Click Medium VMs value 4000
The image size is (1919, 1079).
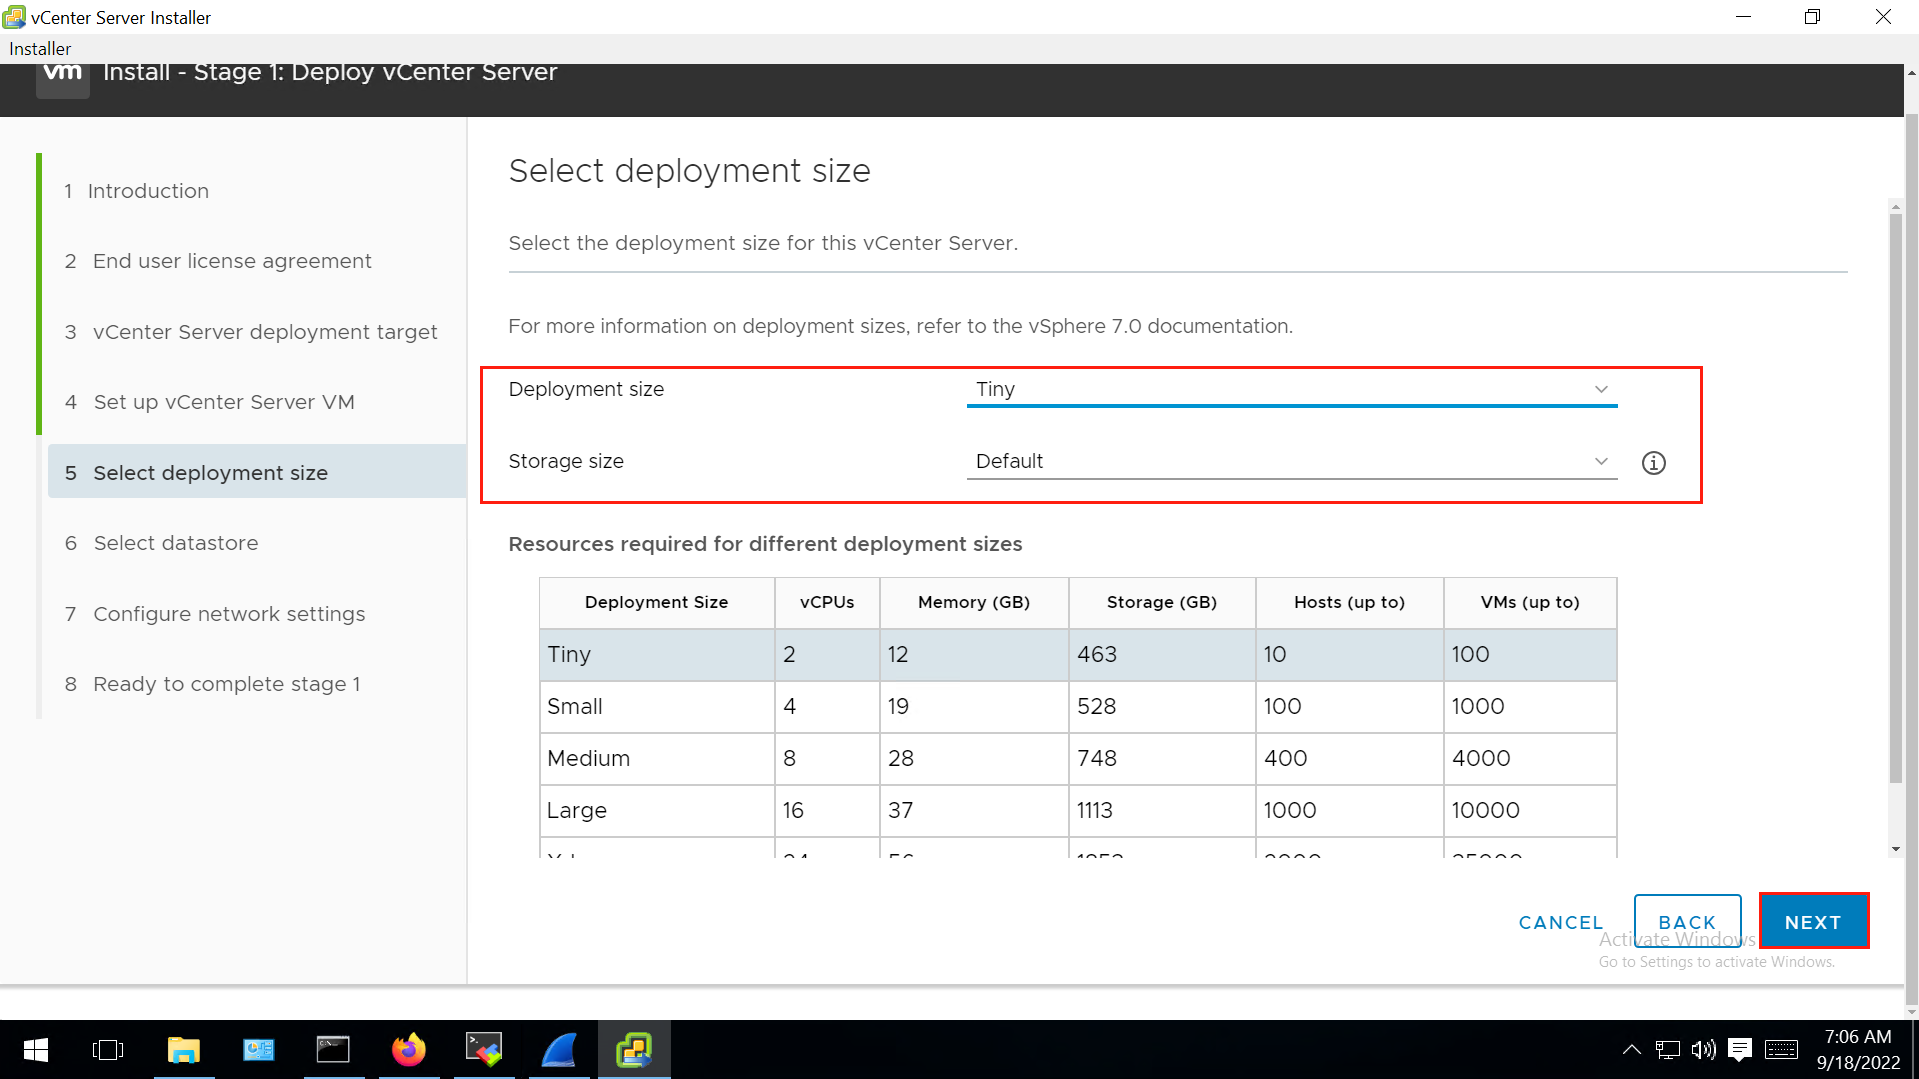tap(1481, 759)
